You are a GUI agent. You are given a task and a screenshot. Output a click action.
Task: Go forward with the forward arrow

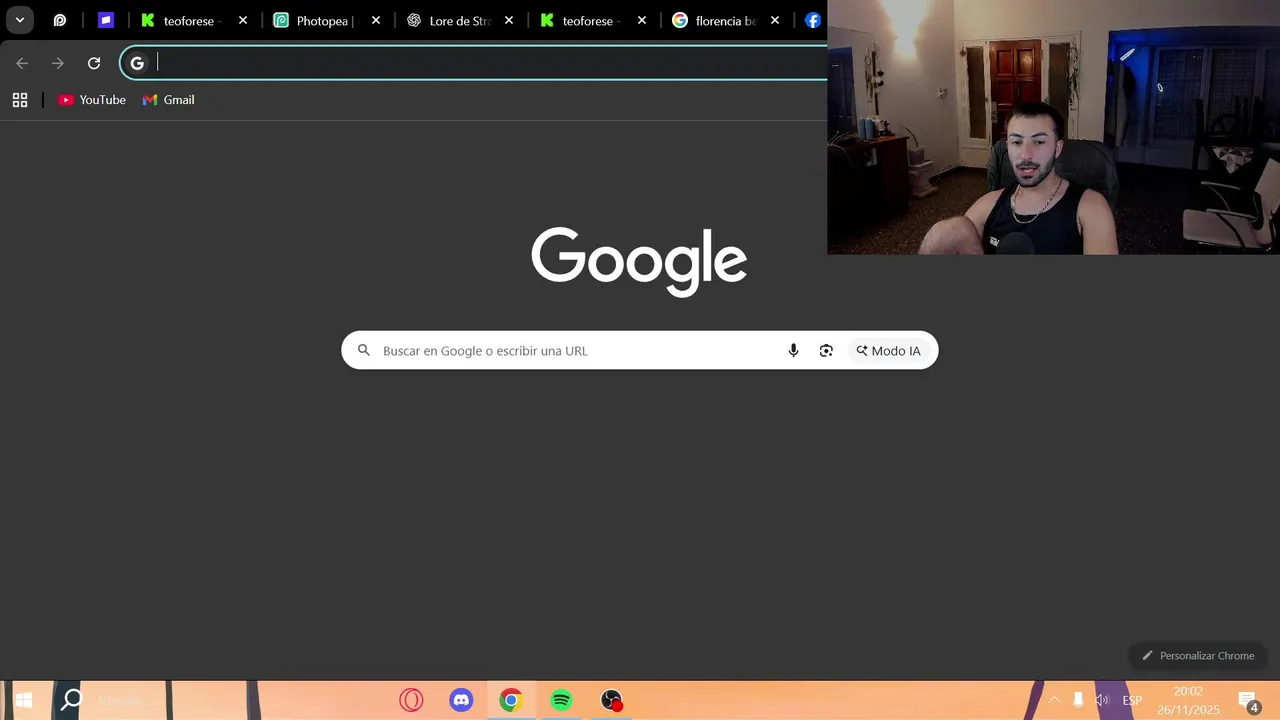(58, 63)
